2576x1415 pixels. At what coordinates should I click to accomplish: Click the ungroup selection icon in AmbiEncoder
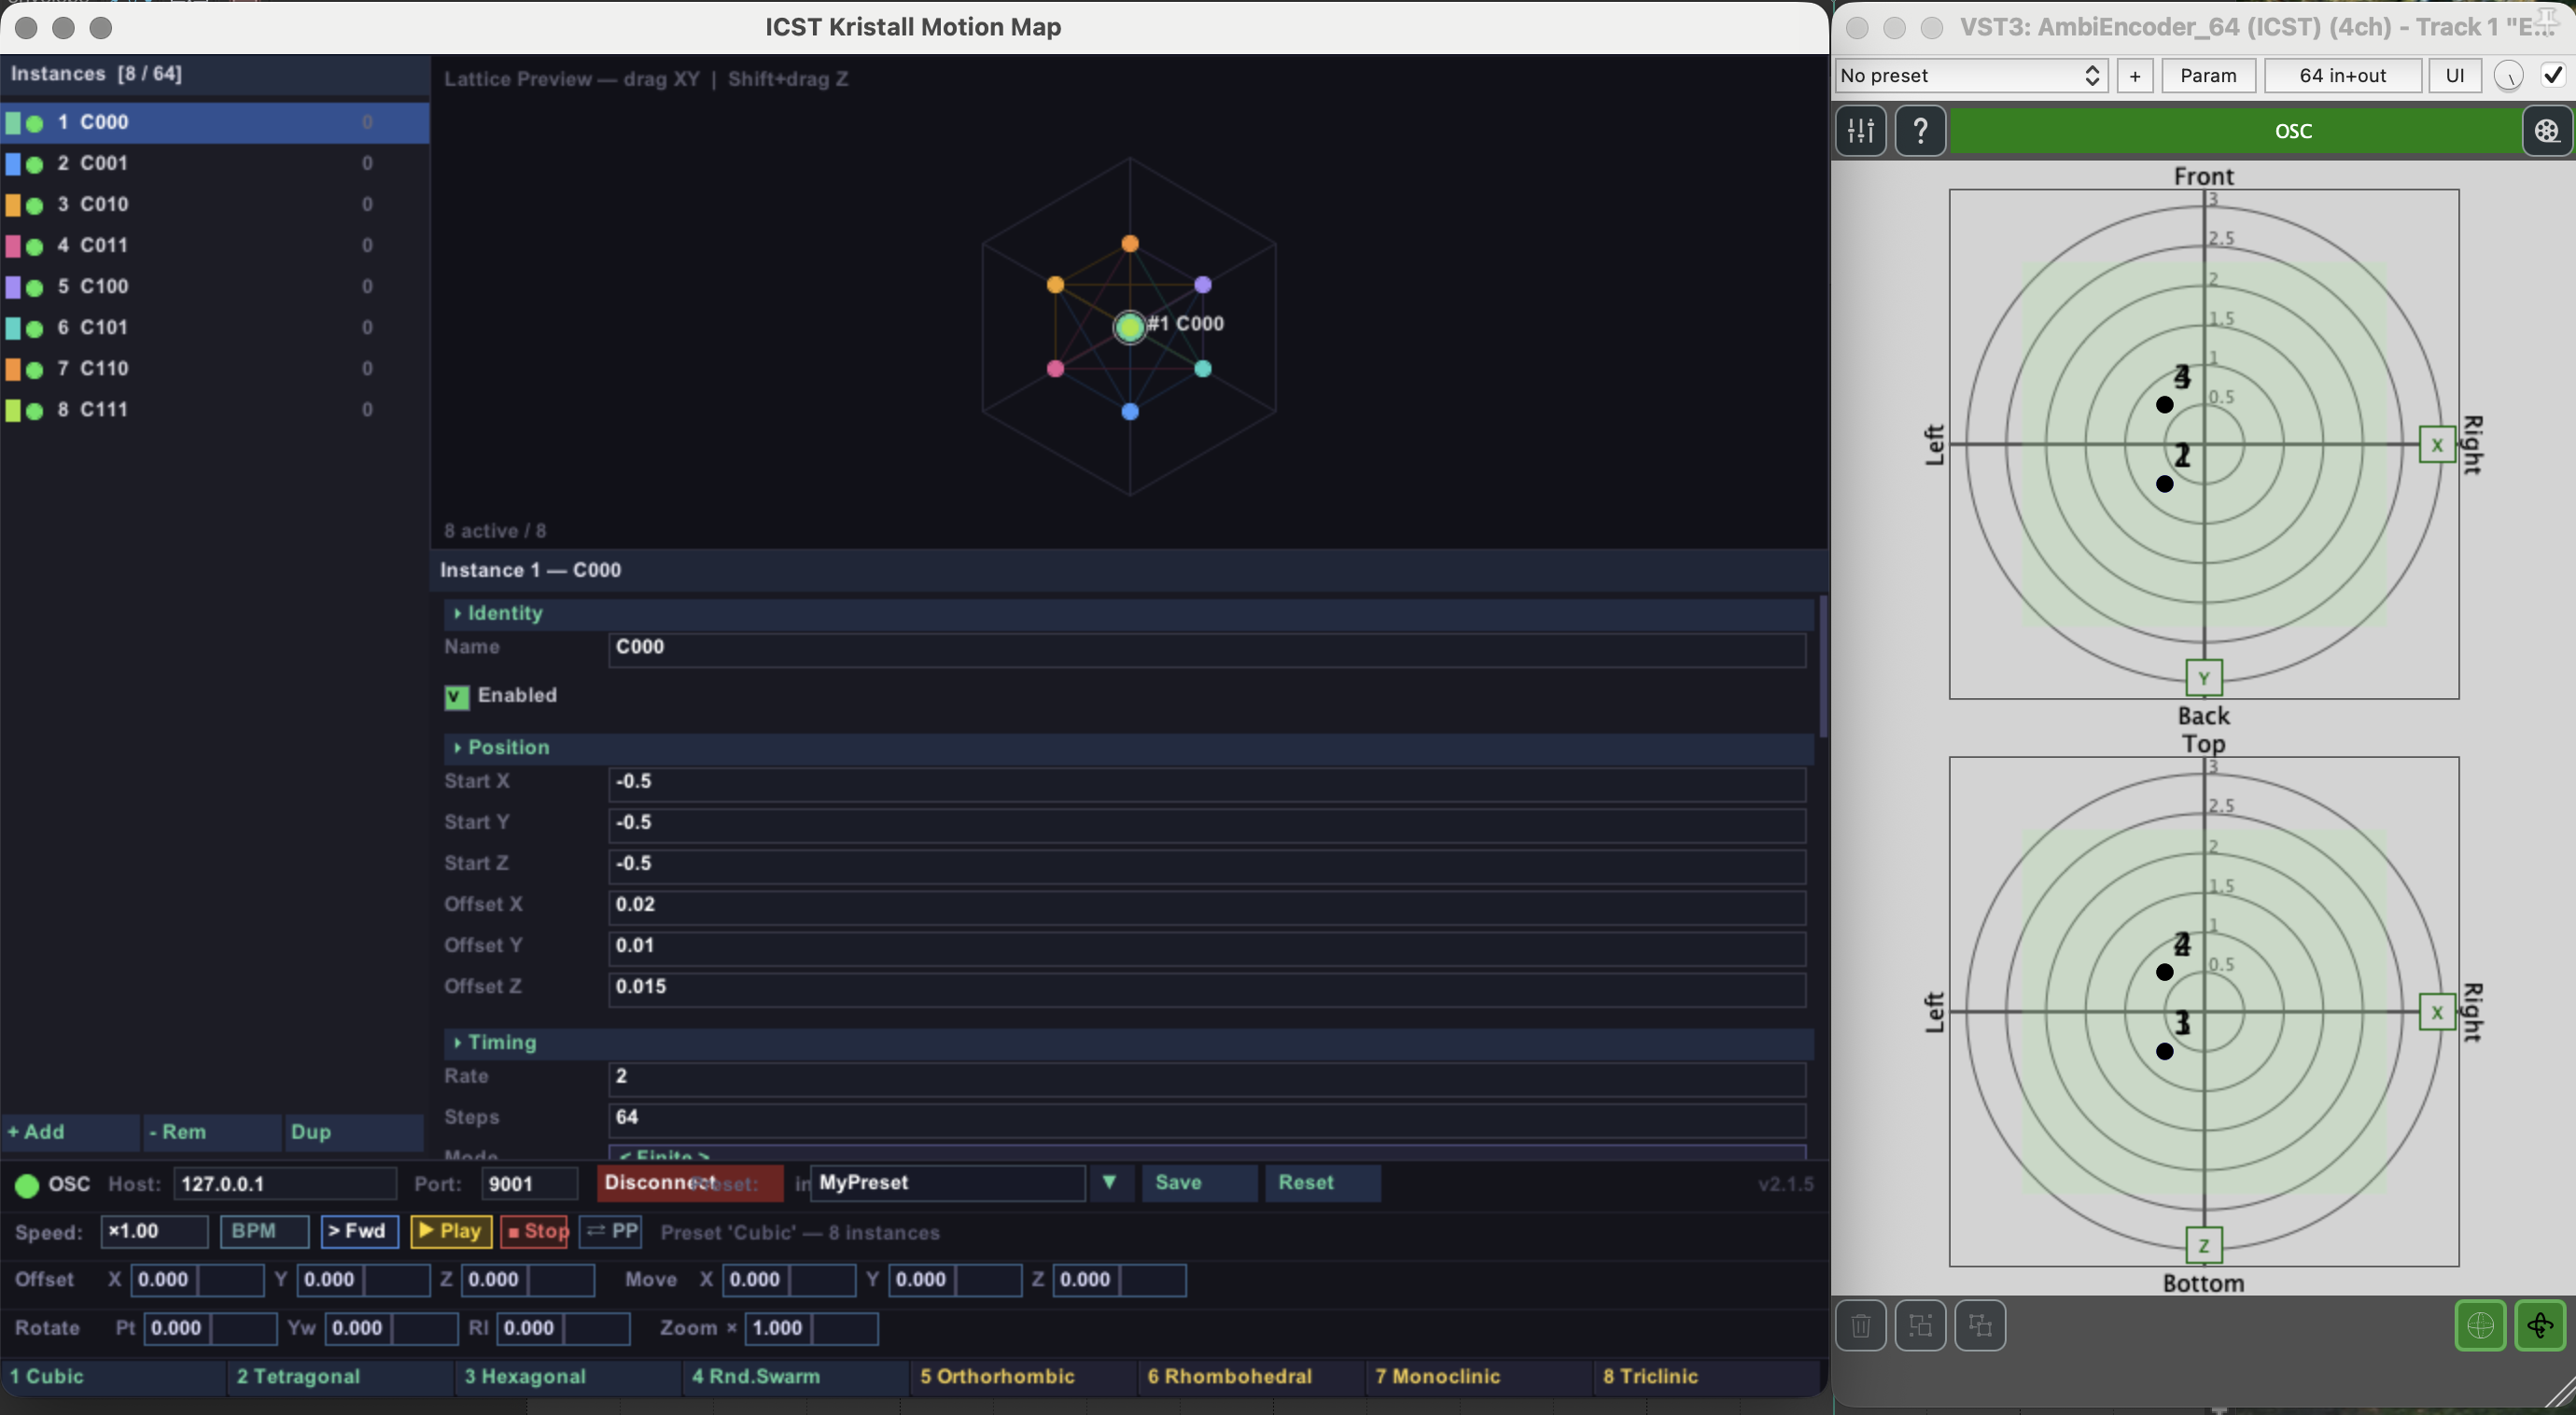[1980, 1326]
